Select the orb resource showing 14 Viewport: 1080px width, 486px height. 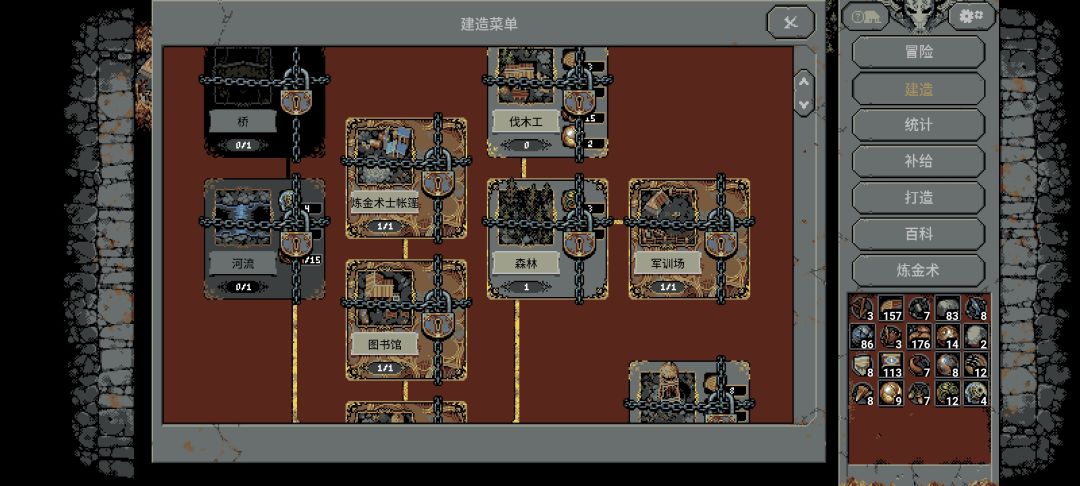948,337
